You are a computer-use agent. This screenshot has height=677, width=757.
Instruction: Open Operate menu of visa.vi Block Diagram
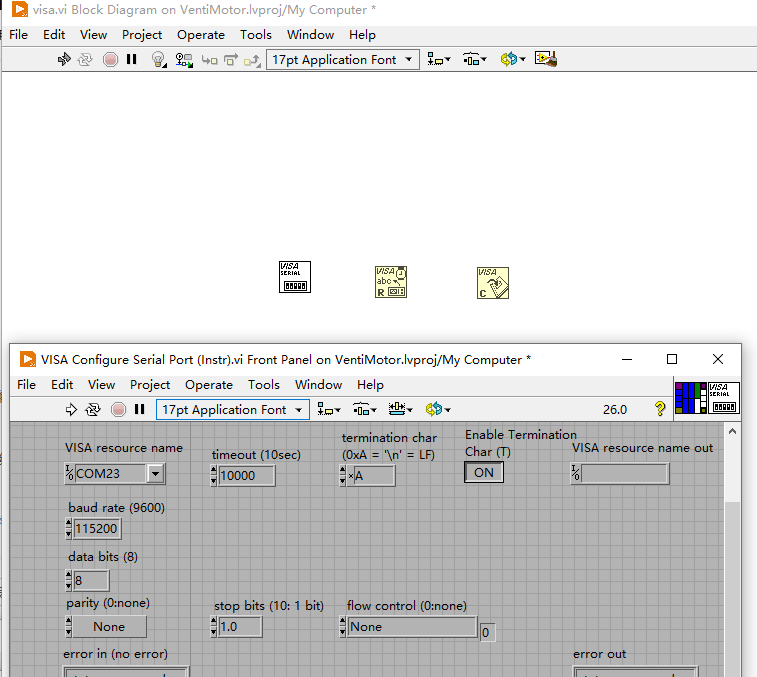pos(201,35)
